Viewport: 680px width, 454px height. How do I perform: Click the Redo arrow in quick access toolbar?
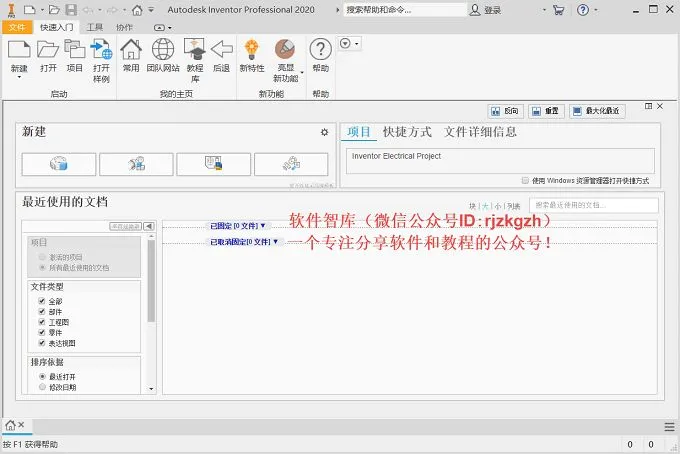(112, 10)
